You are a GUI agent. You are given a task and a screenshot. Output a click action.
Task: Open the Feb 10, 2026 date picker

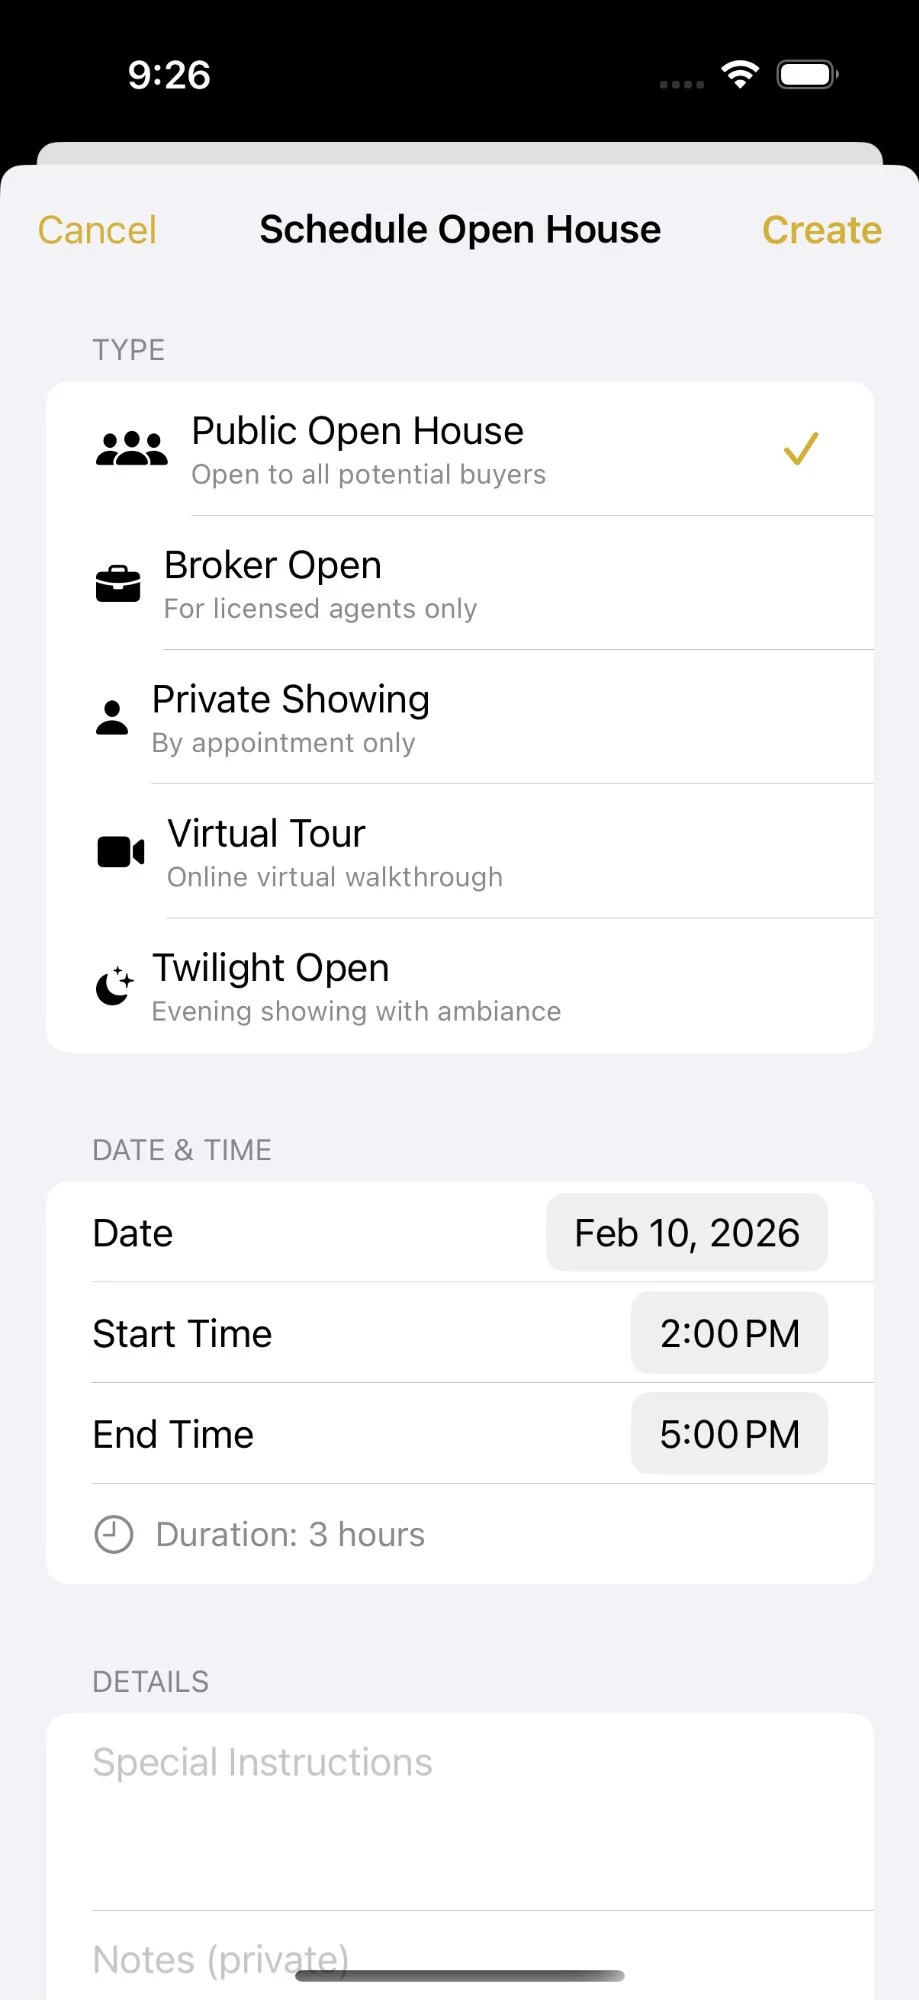pyautogui.click(x=686, y=1233)
